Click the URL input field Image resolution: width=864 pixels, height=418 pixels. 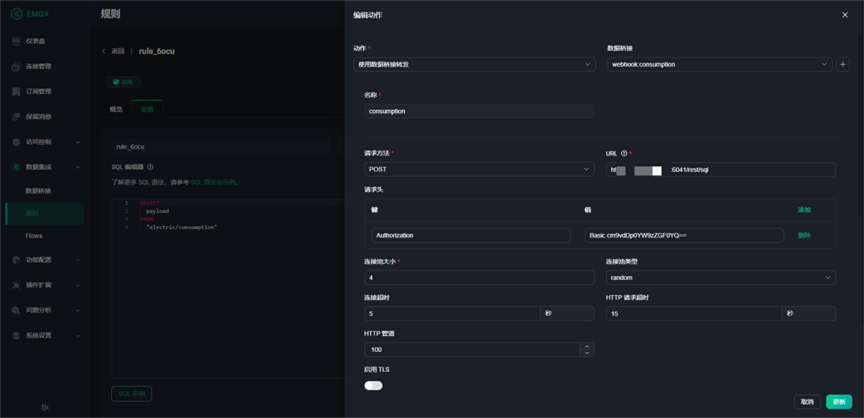(721, 170)
